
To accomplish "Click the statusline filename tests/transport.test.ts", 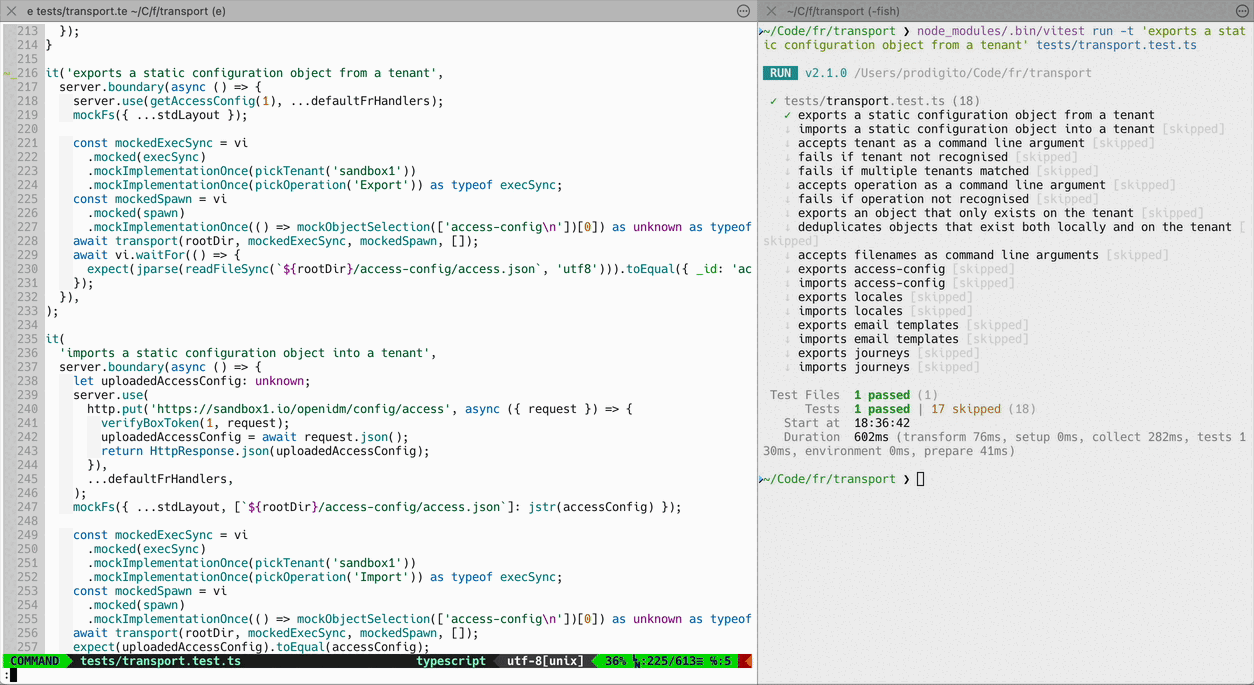I will [160, 661].
